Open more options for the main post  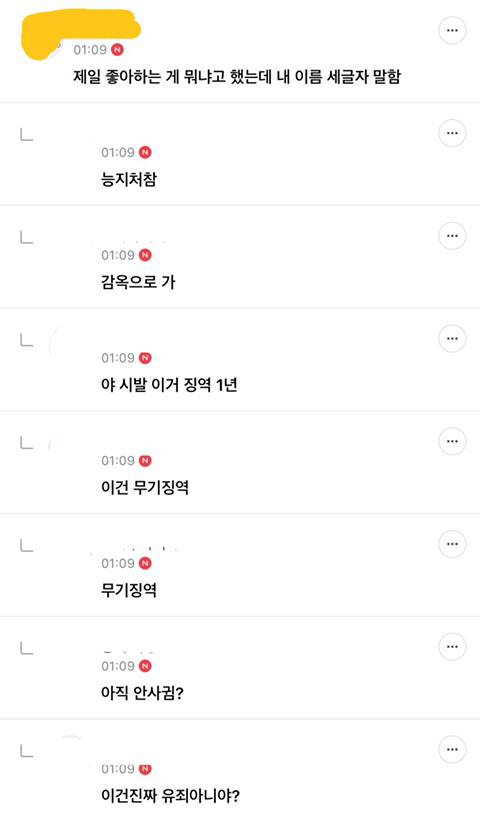coord(452,30)
